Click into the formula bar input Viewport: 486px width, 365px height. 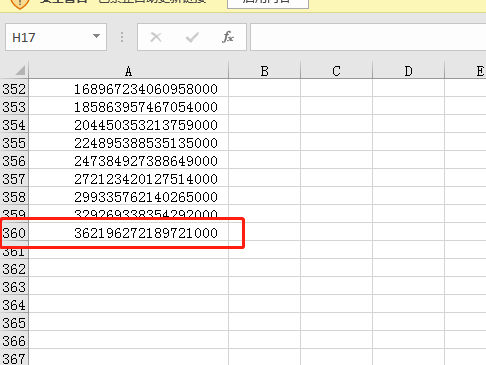[x=368, y=37]
